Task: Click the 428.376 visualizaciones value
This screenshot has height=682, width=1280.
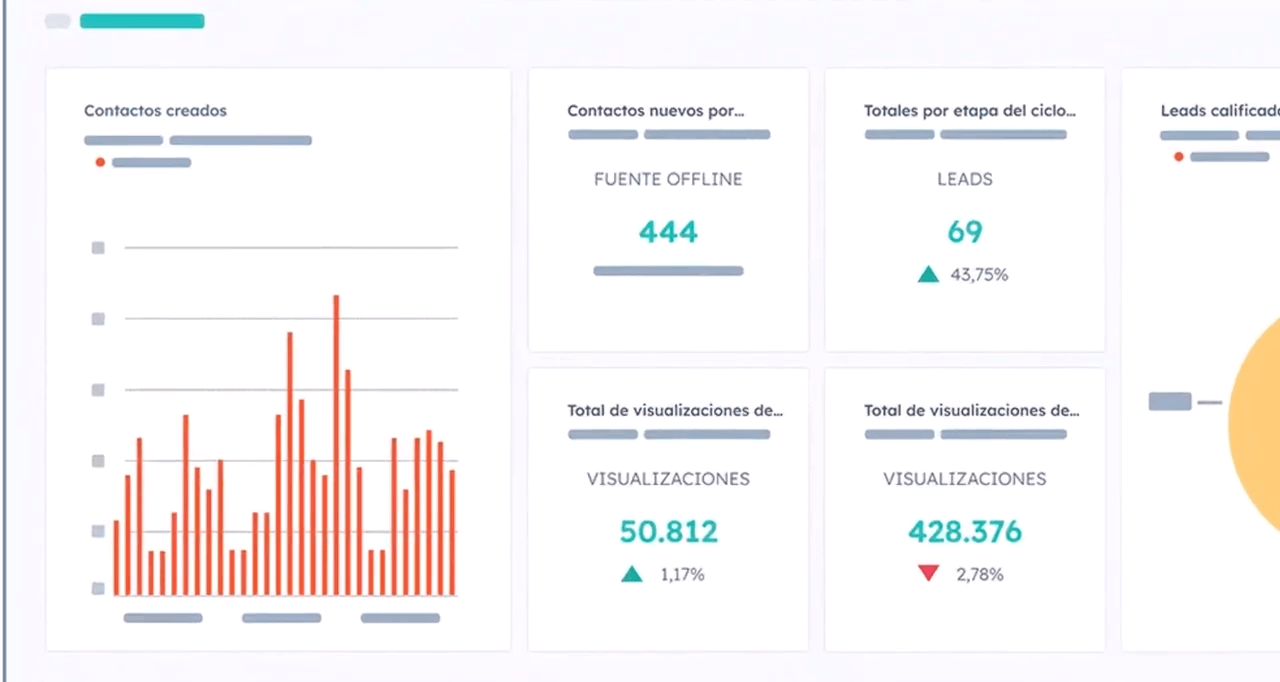Action: coord(965,531)
